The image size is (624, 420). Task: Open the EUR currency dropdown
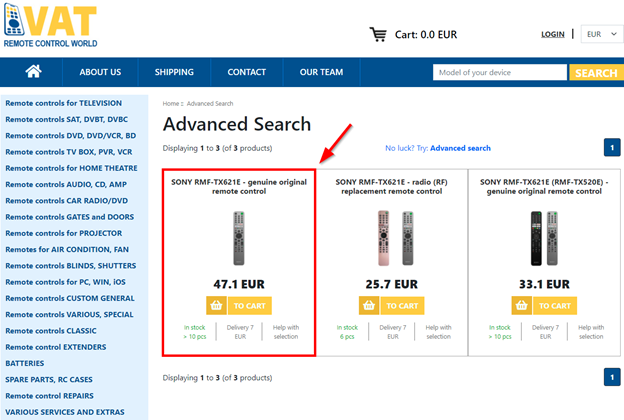600,34
